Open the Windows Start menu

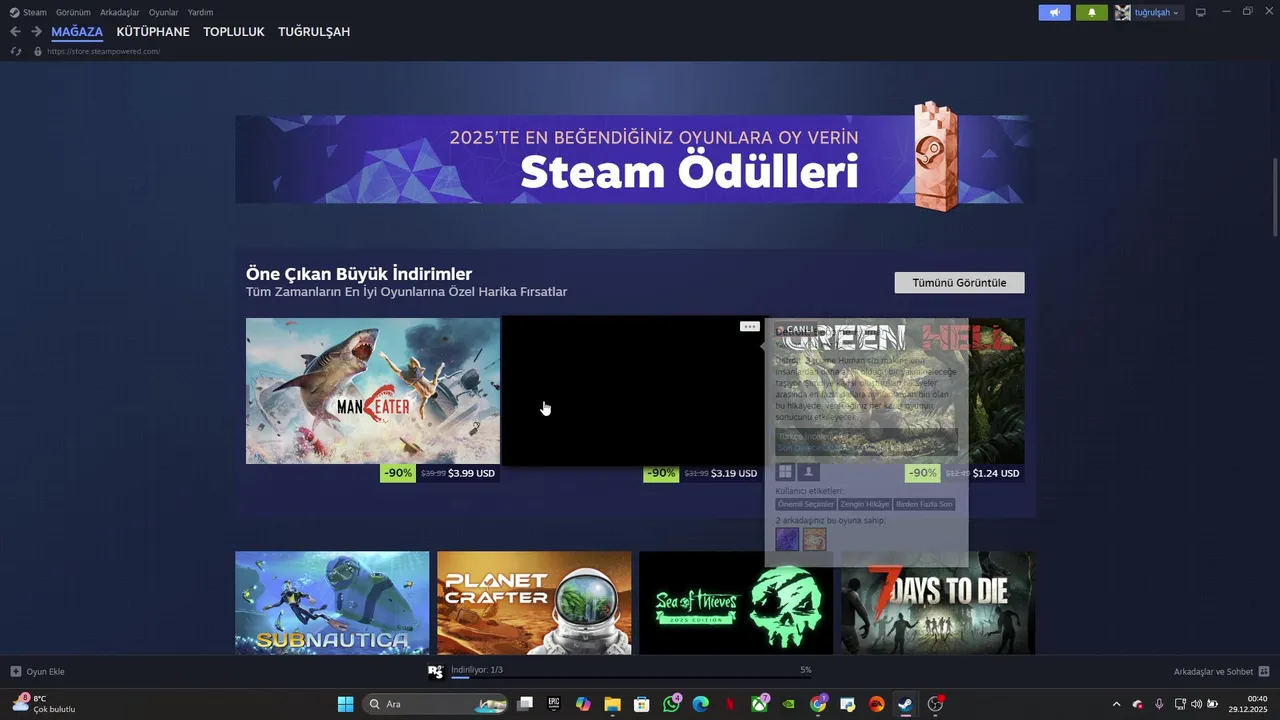[x=345, y=704]
